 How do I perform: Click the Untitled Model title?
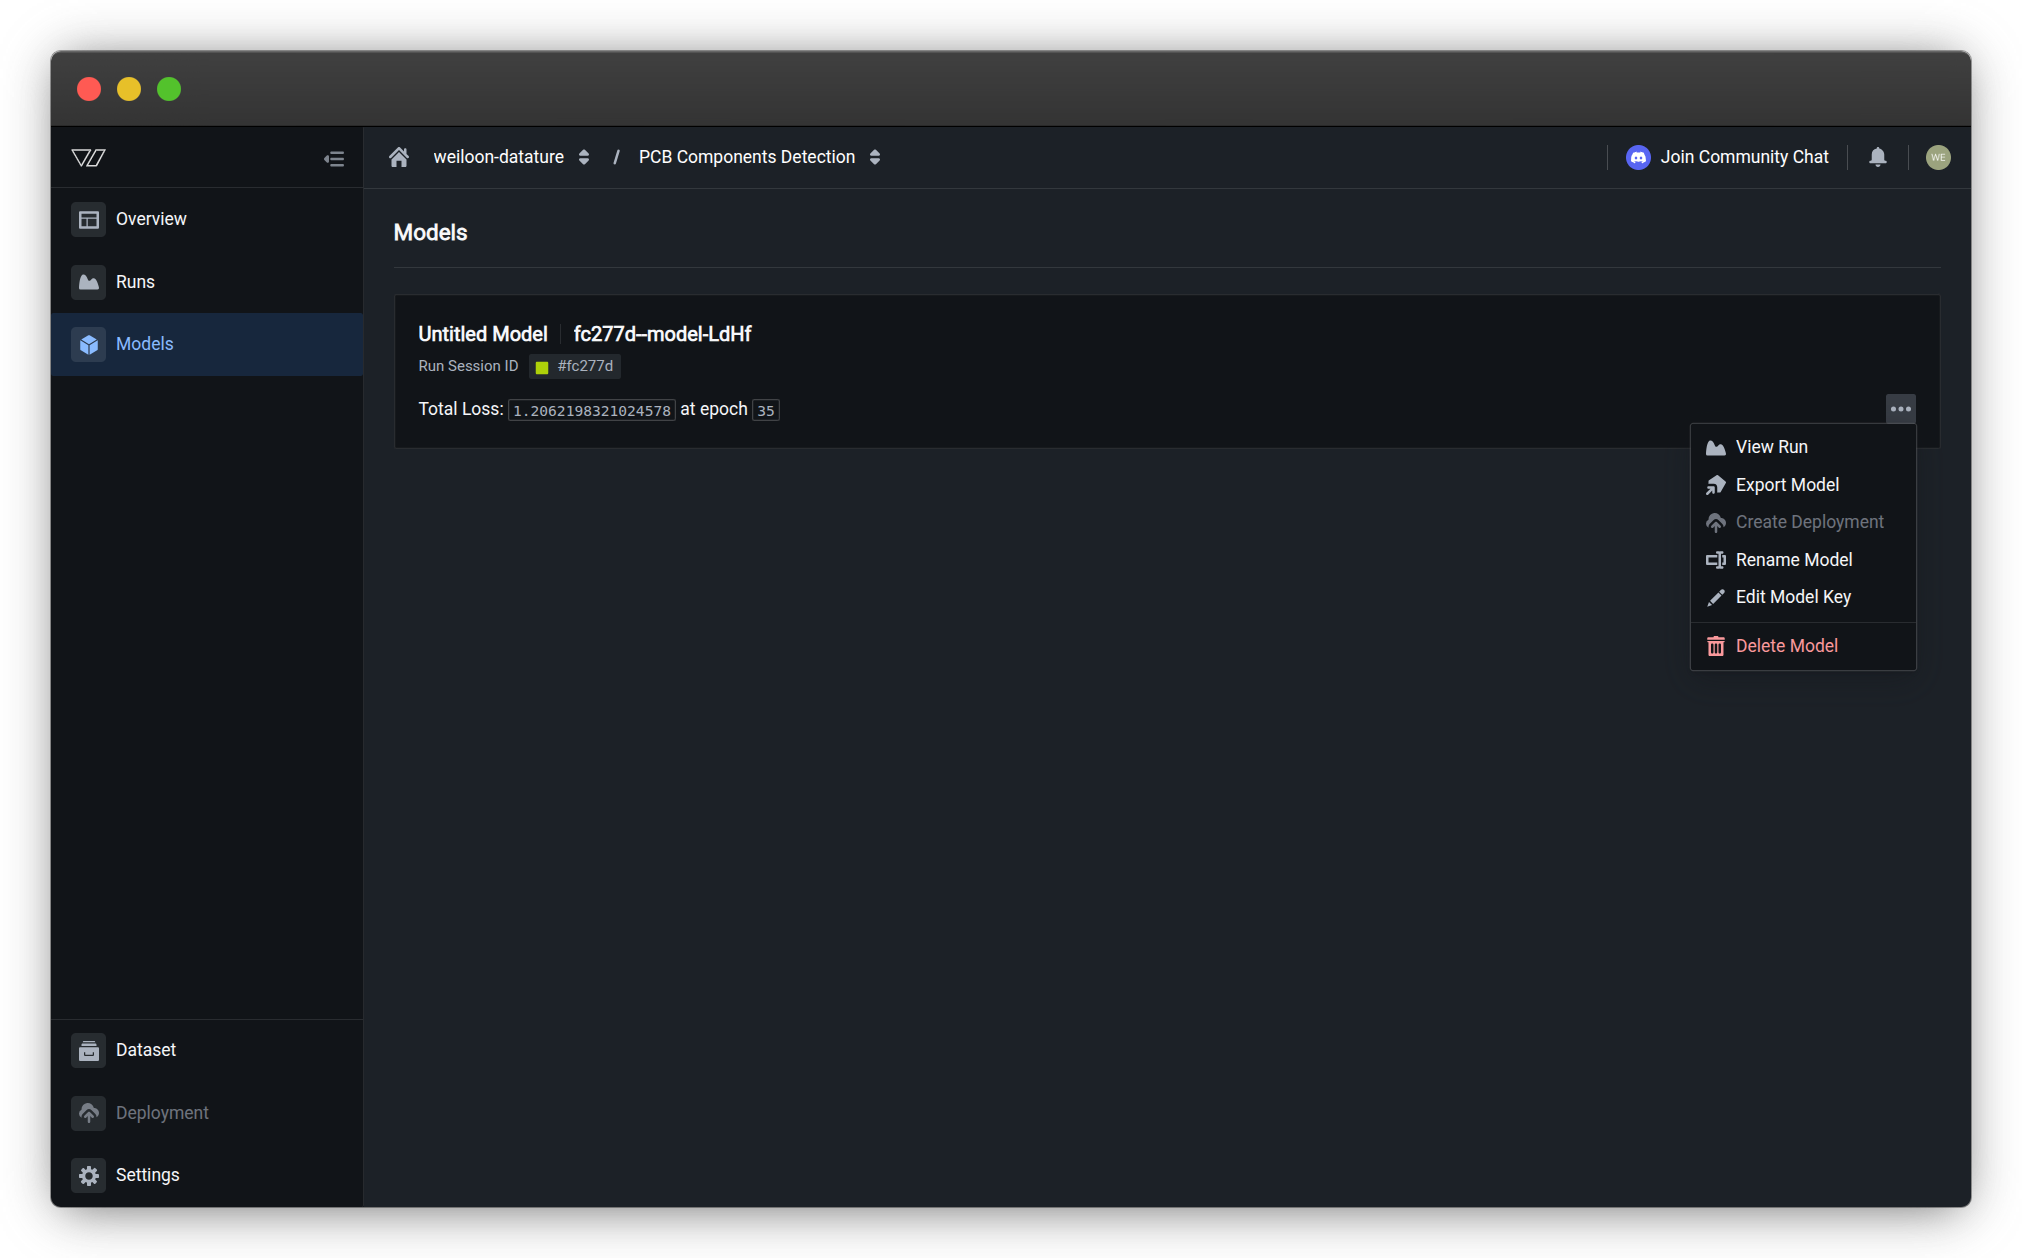point(482,334)
